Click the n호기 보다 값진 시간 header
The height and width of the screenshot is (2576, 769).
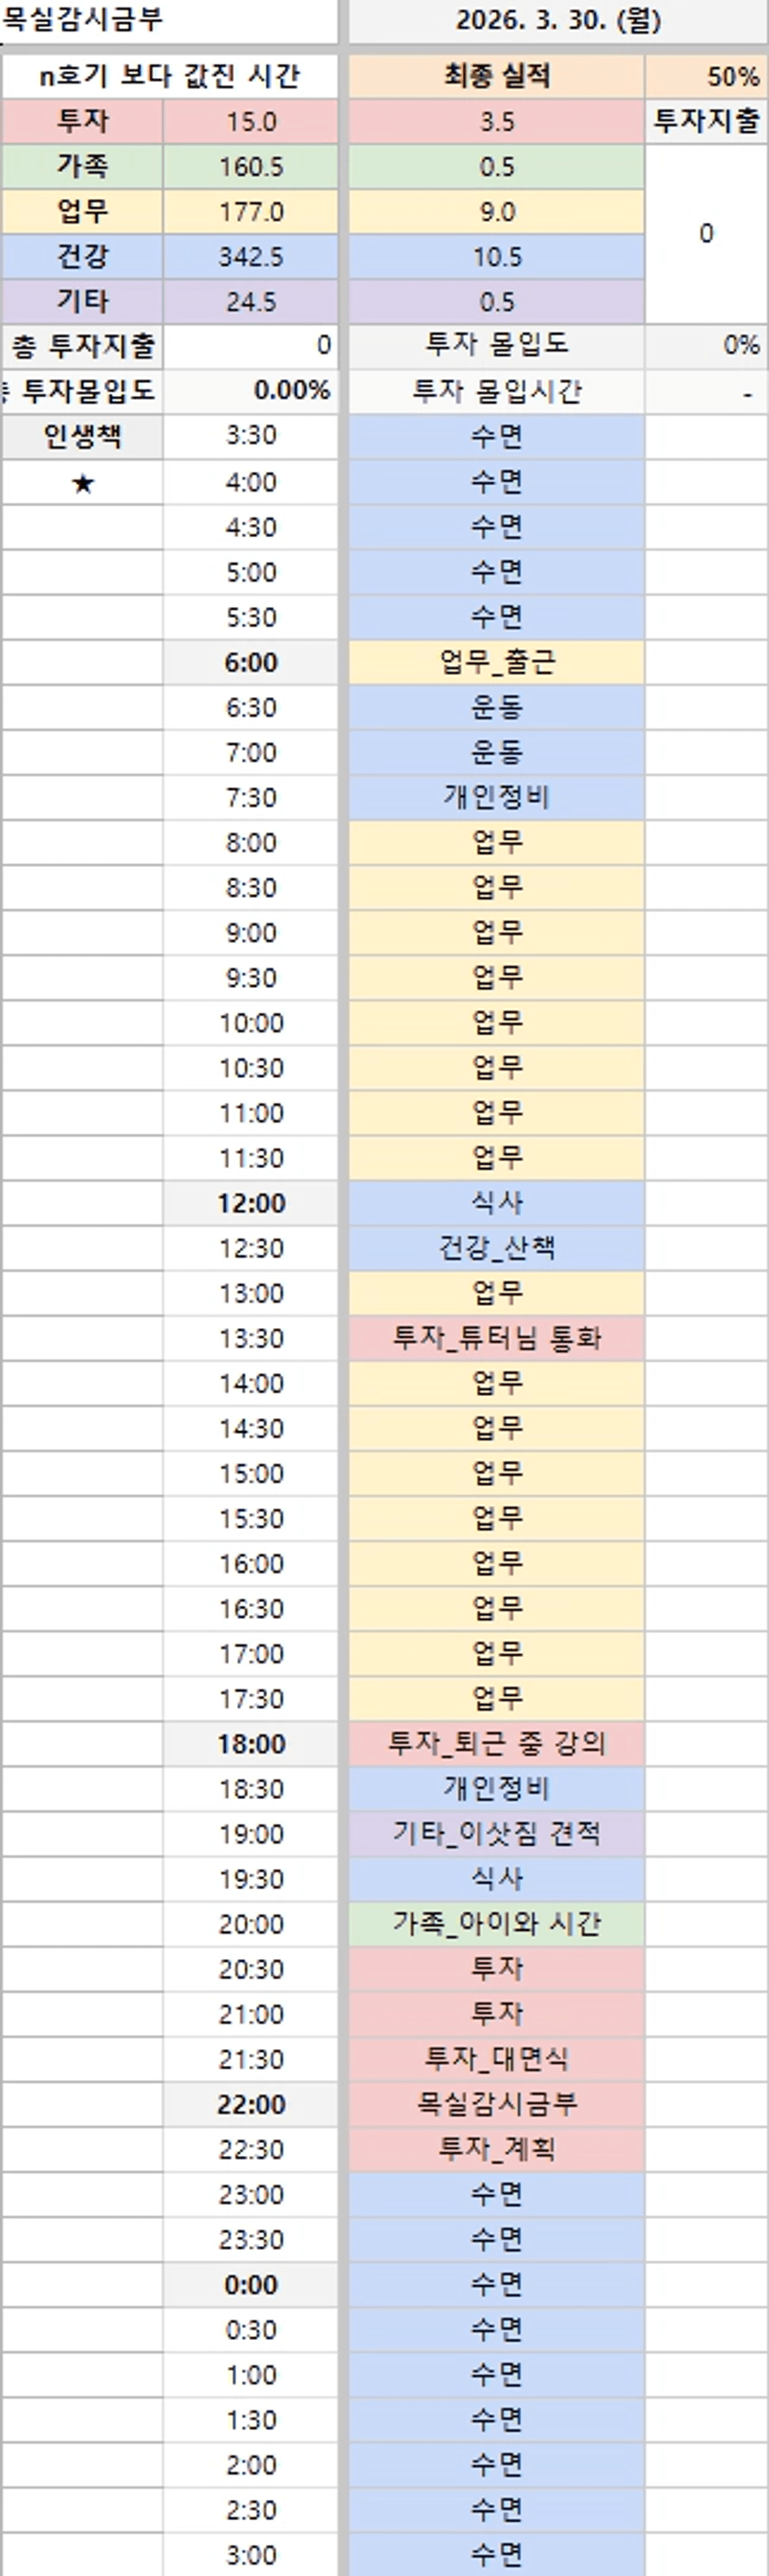[x=169, y=76]
